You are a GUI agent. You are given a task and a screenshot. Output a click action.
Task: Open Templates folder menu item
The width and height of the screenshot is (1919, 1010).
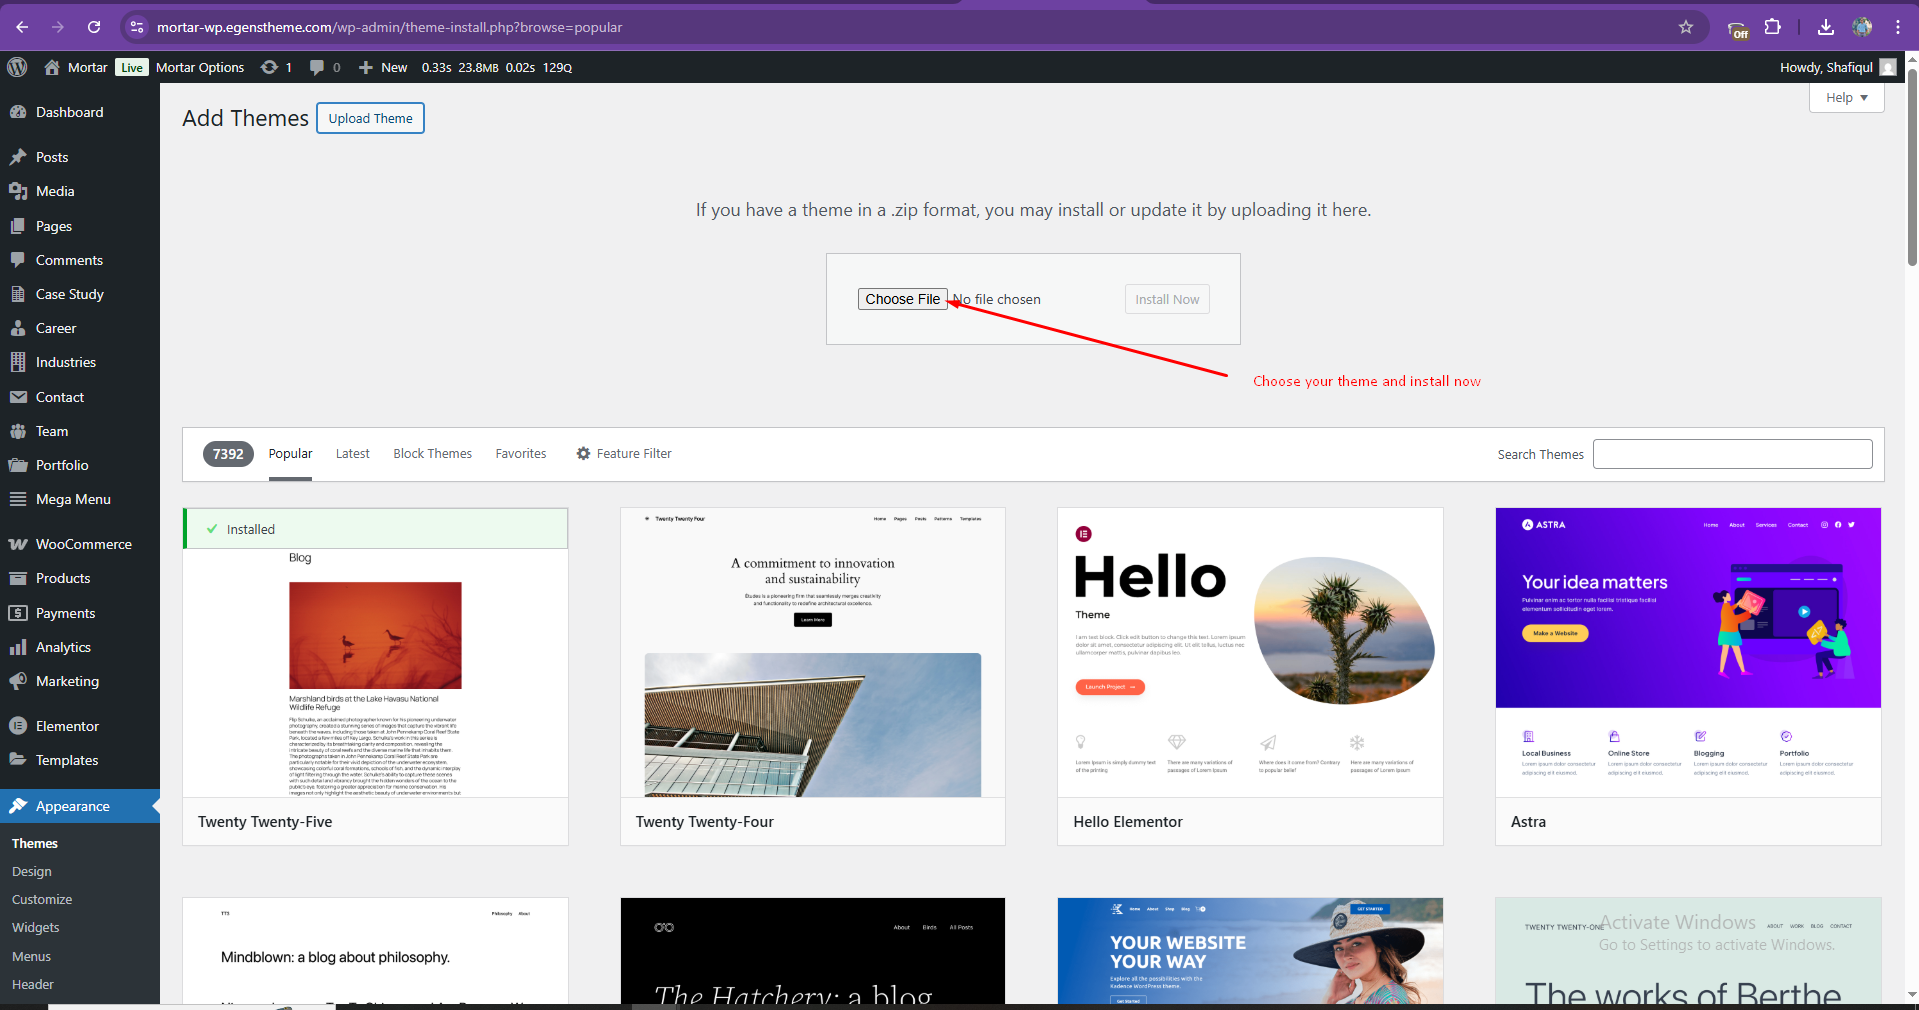coord(80,760)
